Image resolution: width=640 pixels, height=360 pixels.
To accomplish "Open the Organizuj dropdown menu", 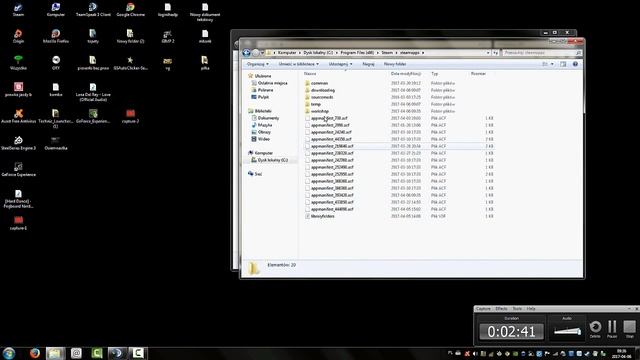I will [x=258, y=64].
